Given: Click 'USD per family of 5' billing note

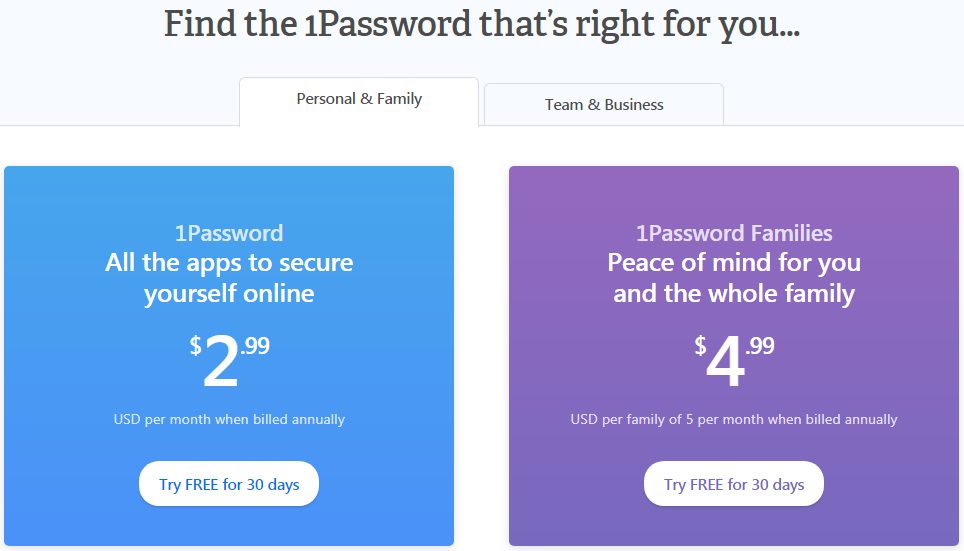Looking at the screenshot, I should coord(734,419).
